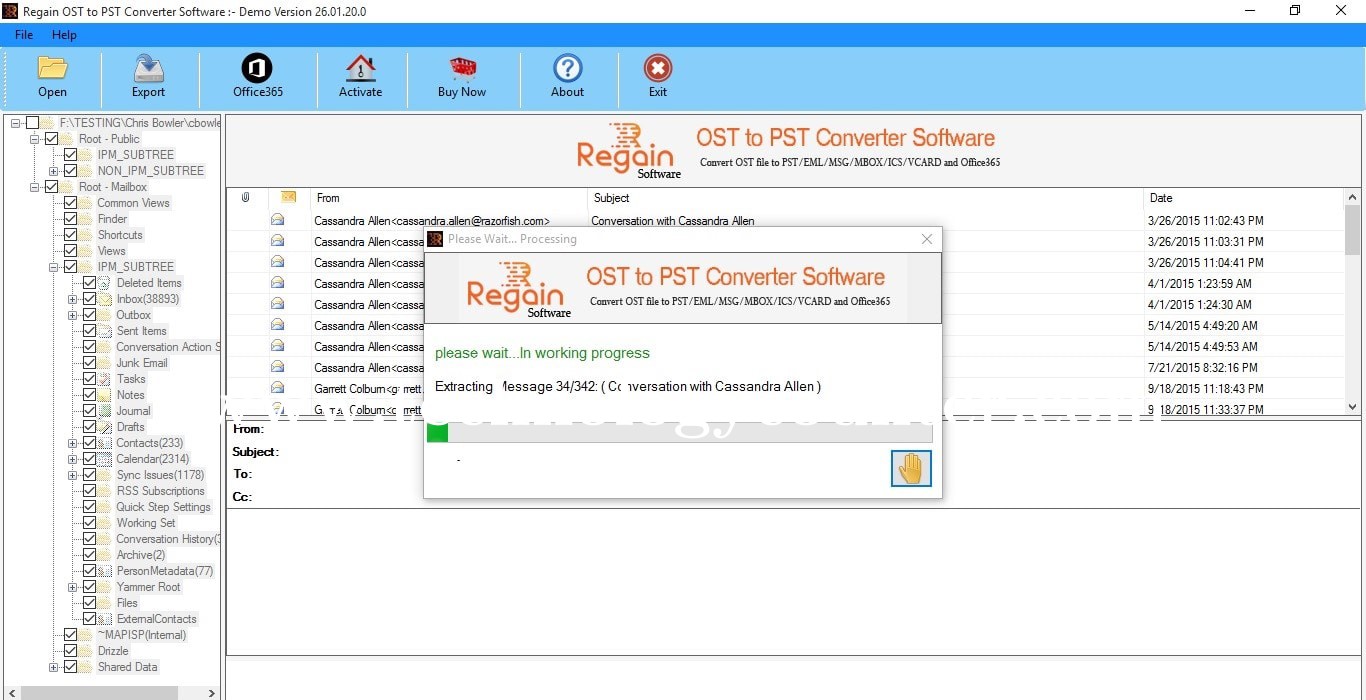Expand the Calendar(2314) folder node
1366x700 pixels.
(x=73, y=459)
